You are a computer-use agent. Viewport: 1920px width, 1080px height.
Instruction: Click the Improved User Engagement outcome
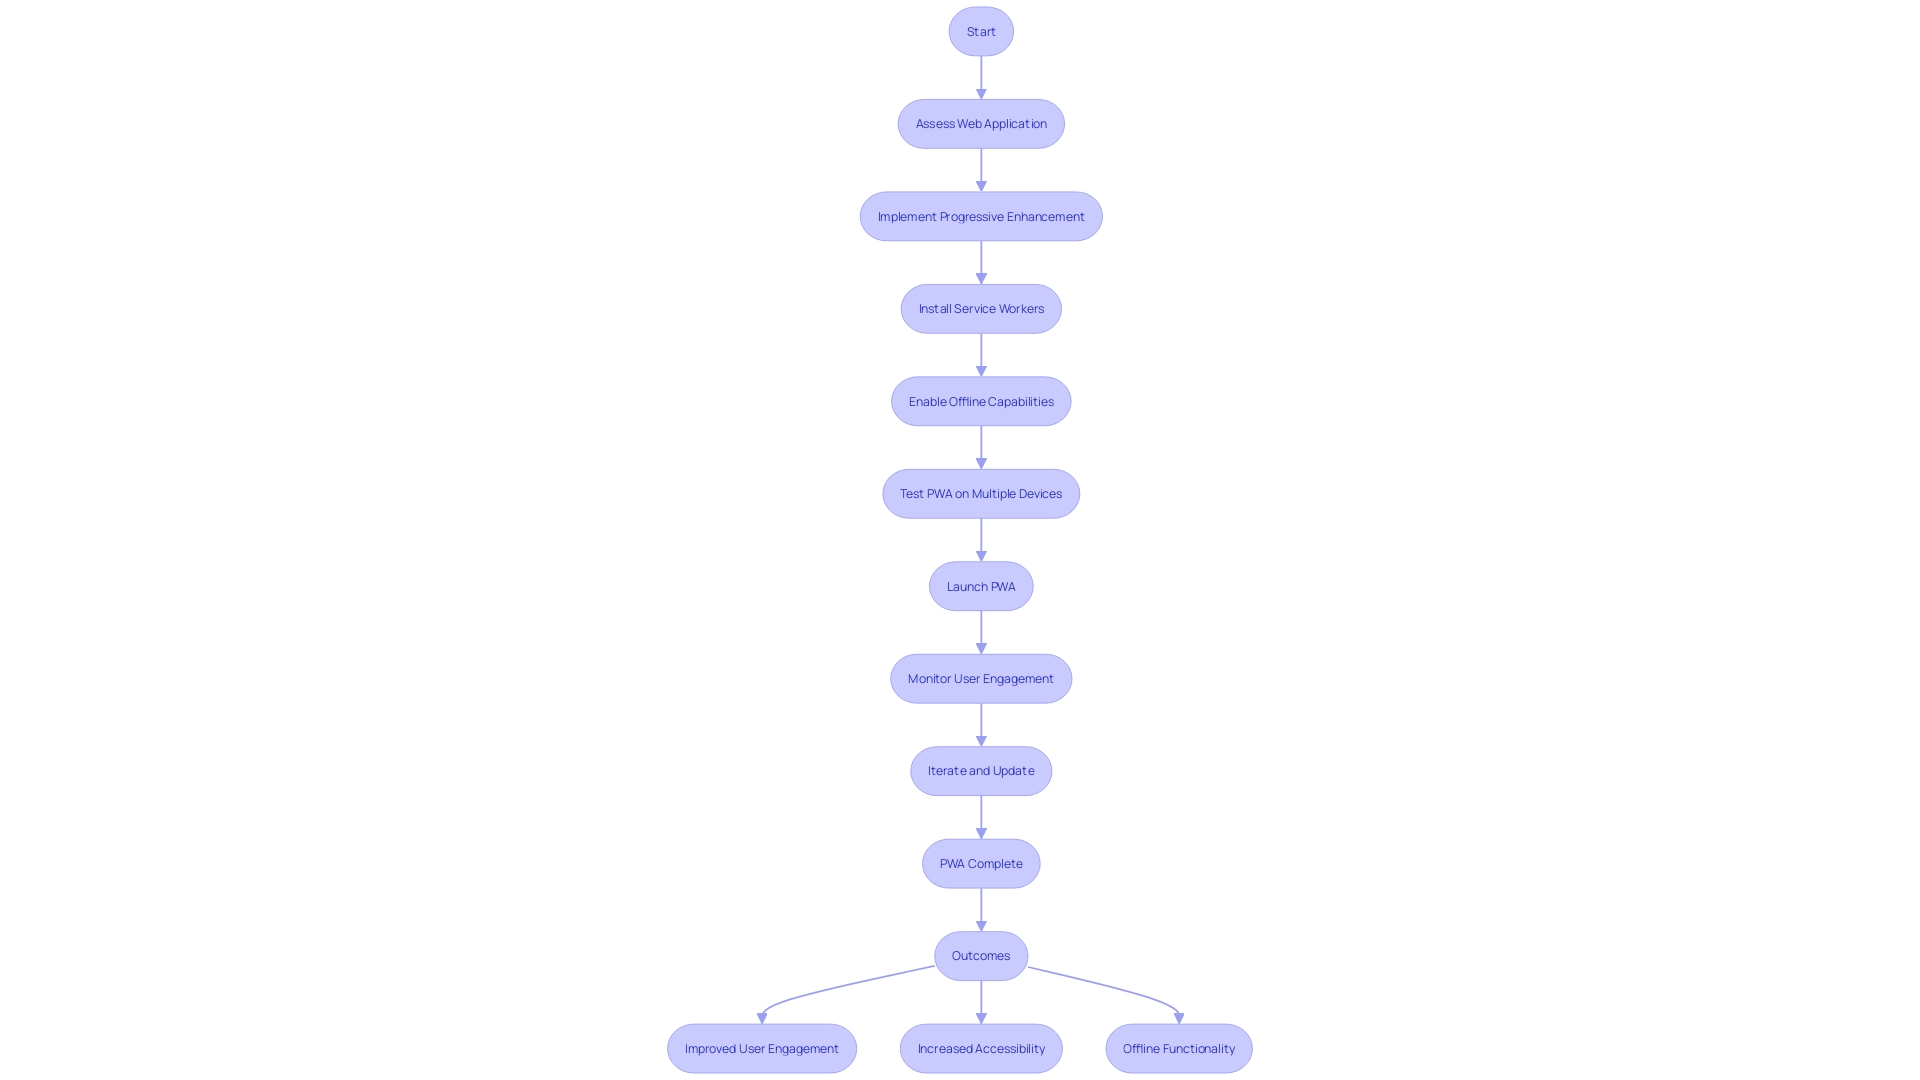coord(761,1048)
